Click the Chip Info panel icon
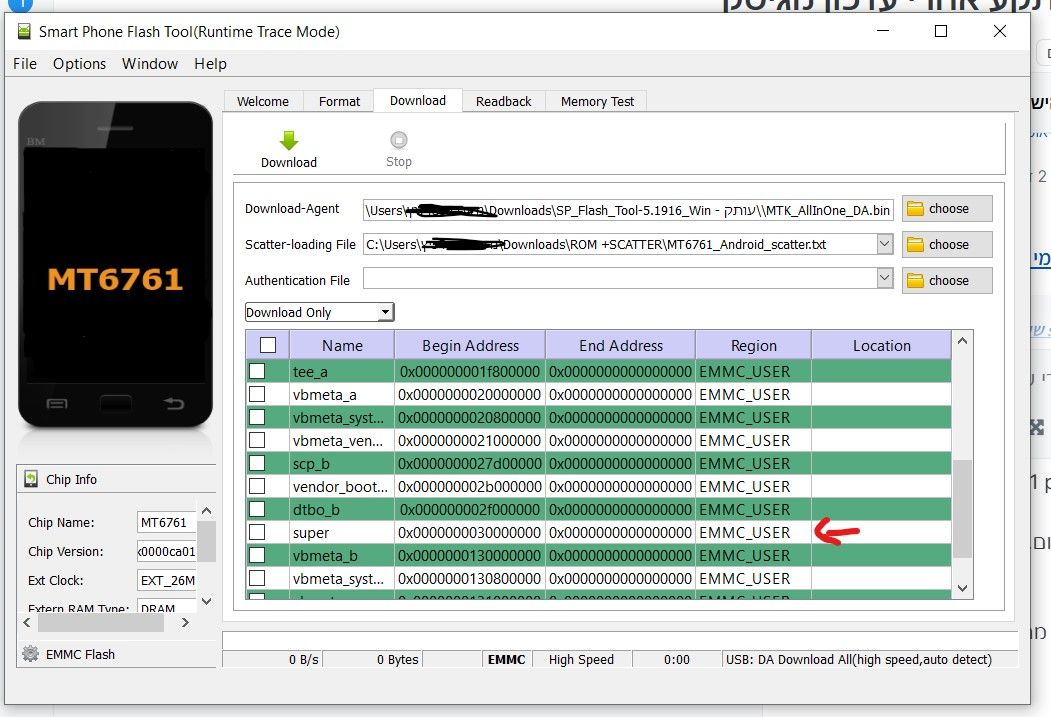Image resolution: width=1051 pixels, height=717 pixels. 31,479
